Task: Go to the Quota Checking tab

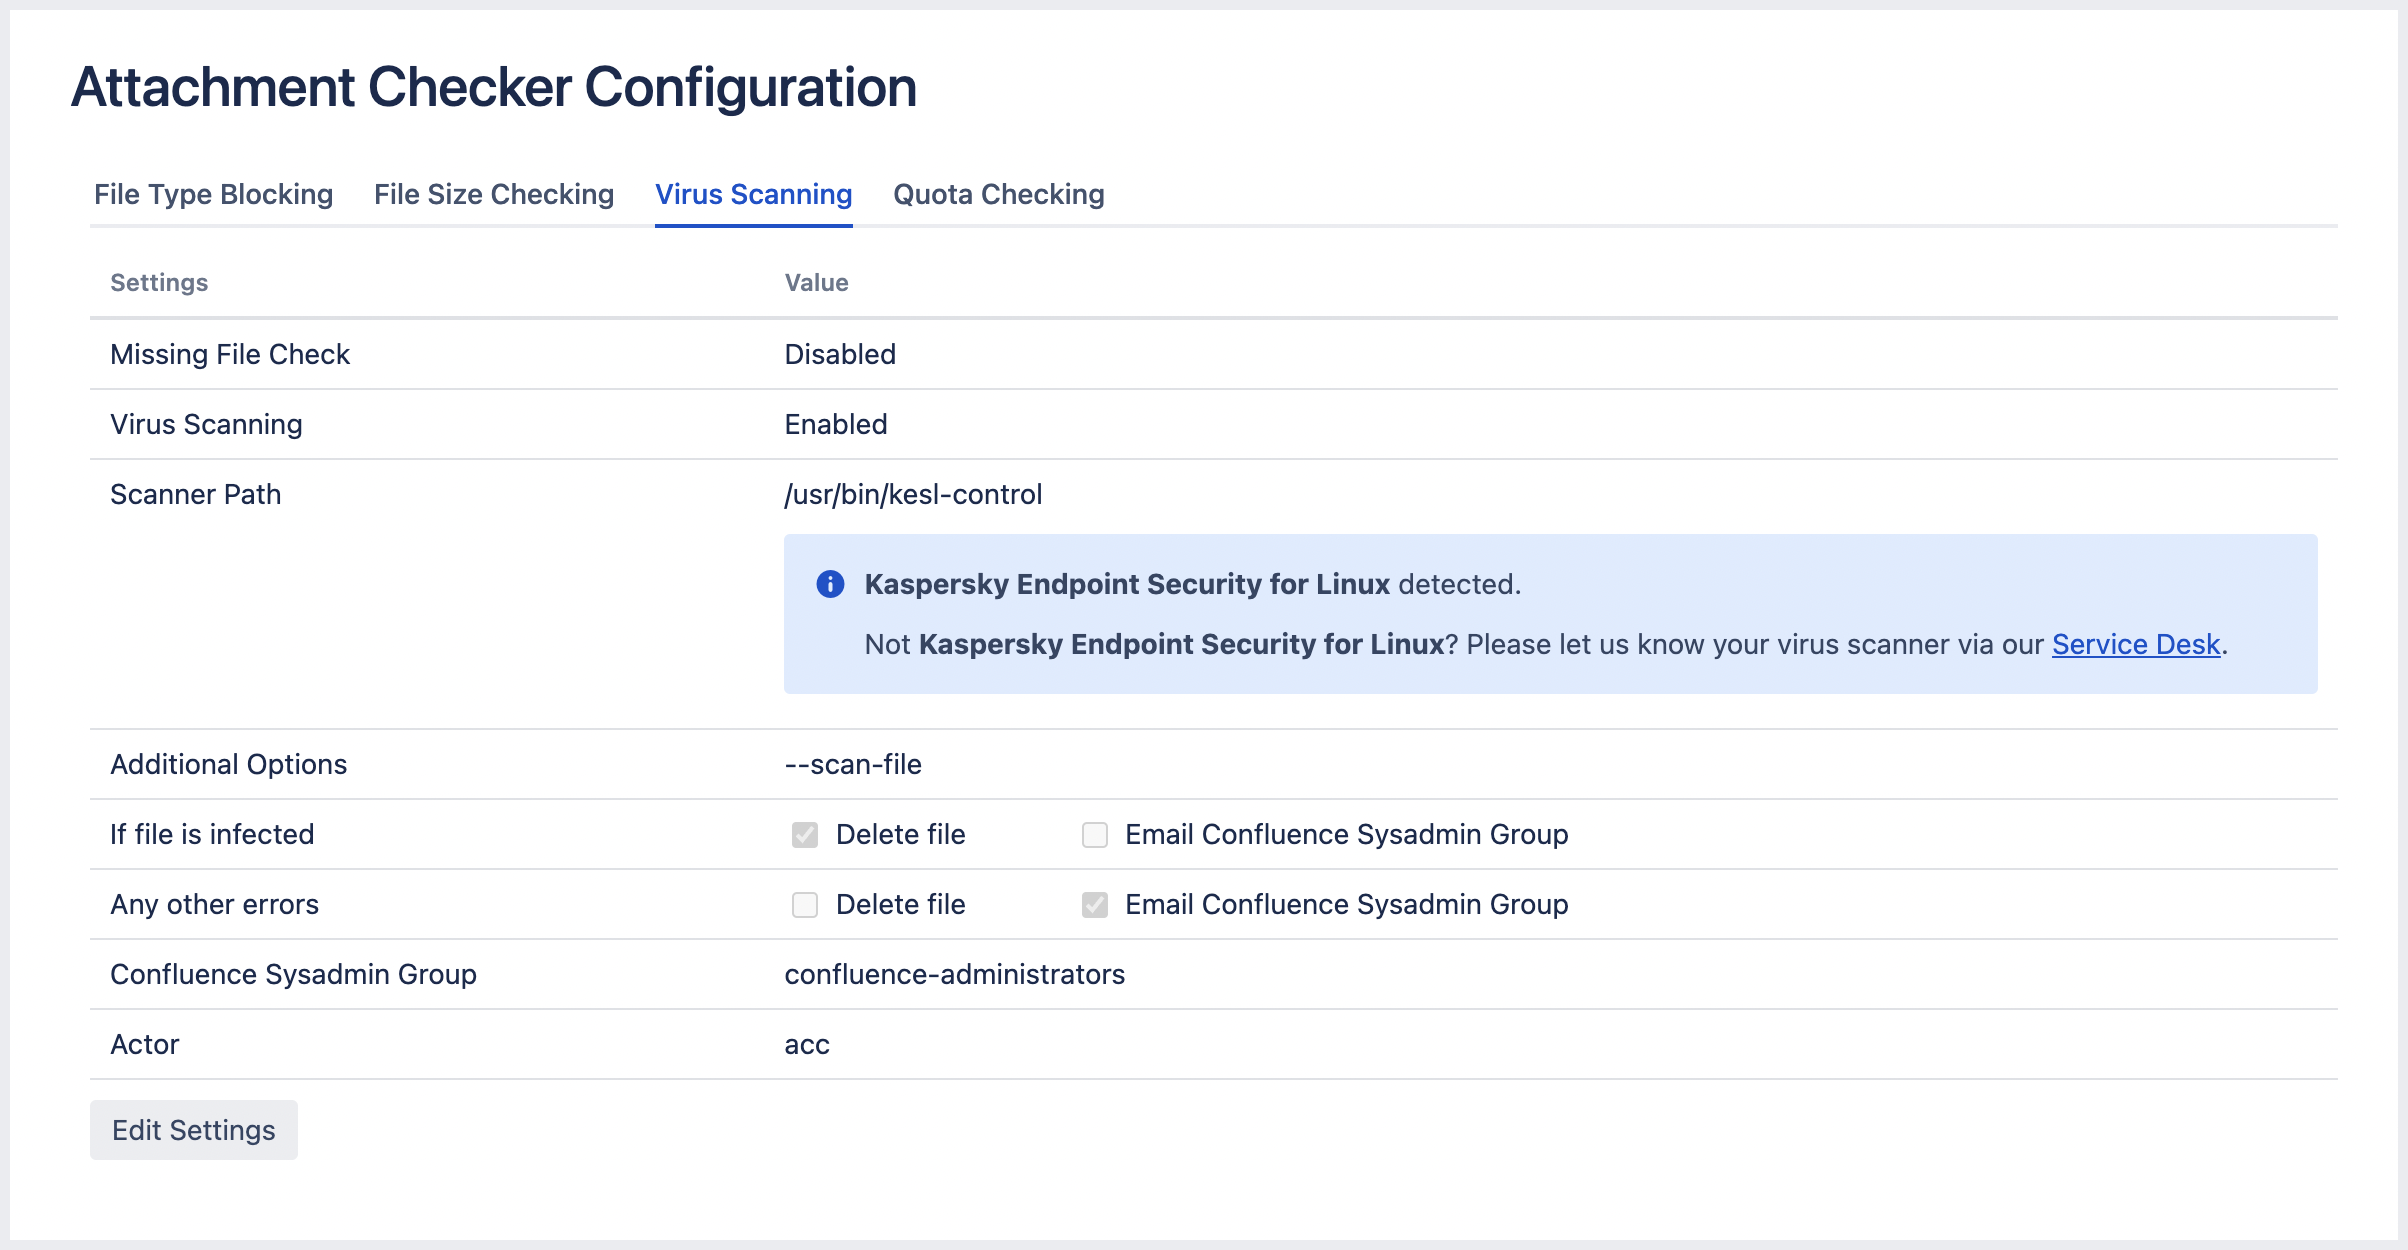Action: click(x=998, y=194)
